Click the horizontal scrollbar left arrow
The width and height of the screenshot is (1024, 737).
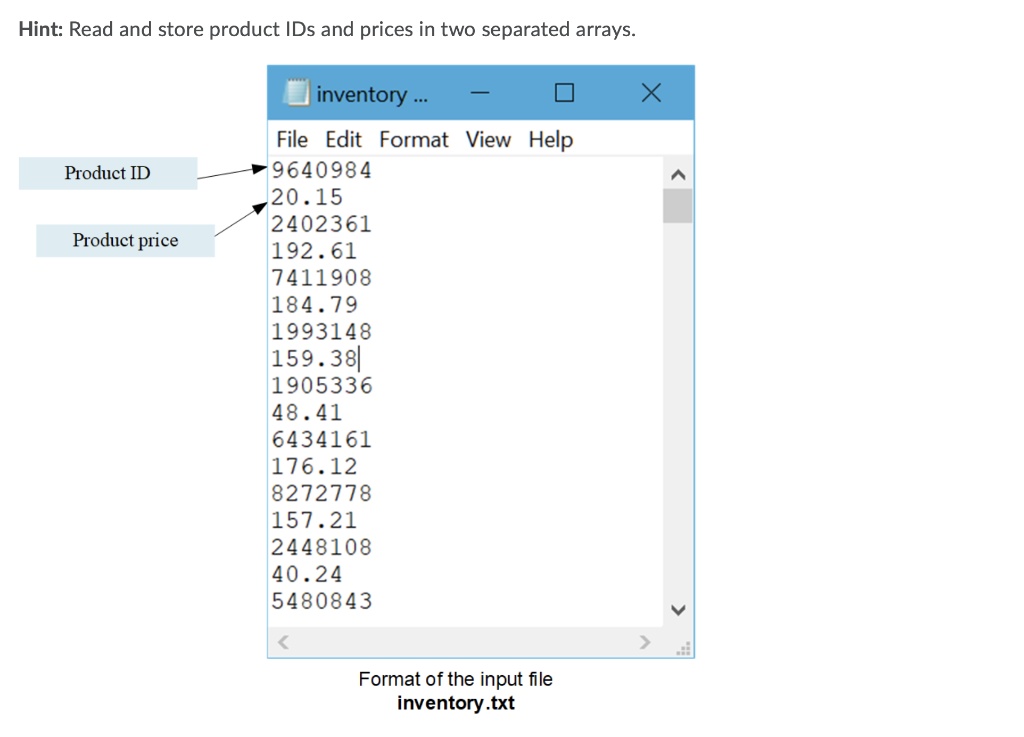click(x=282, y=642)
